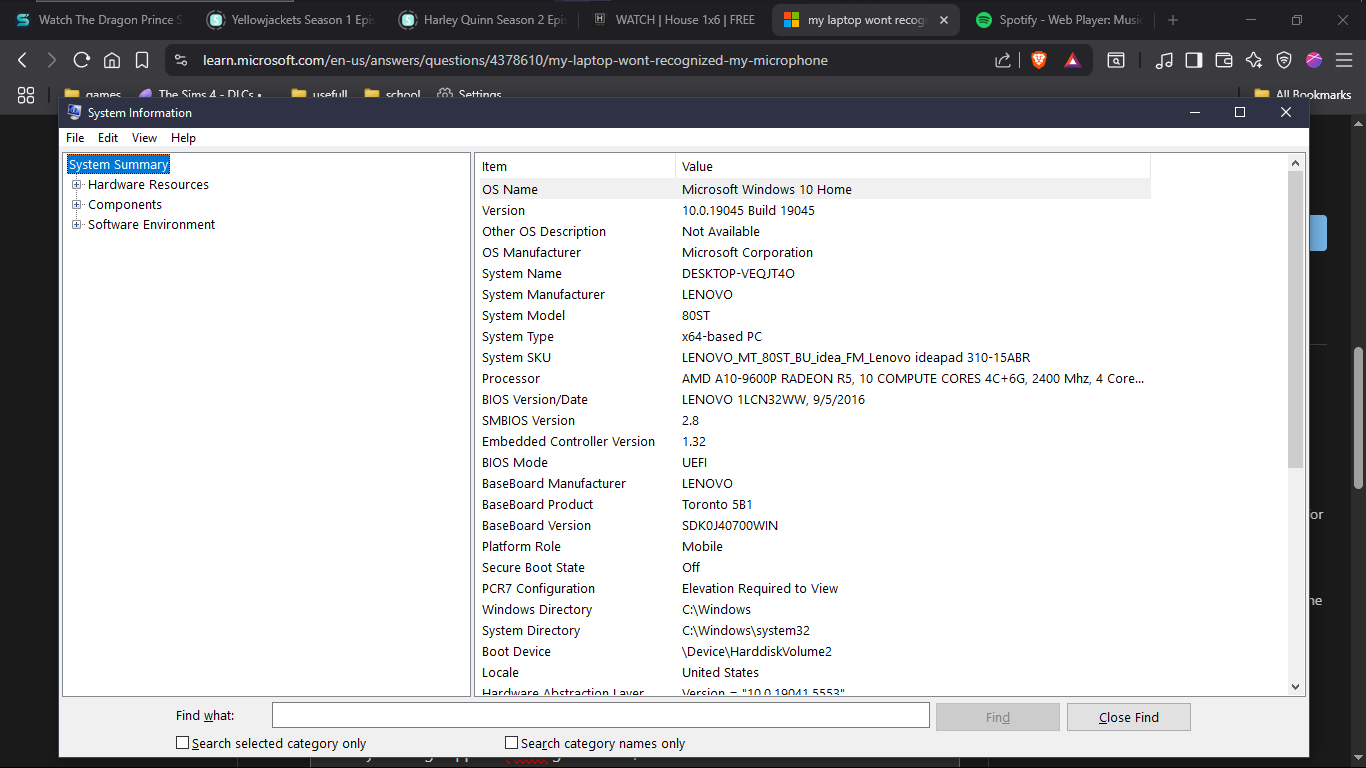Viewport: 1366px width, 768px height.
Task: Open the Brave hamburger main menu
Action: coord(1344,60)
